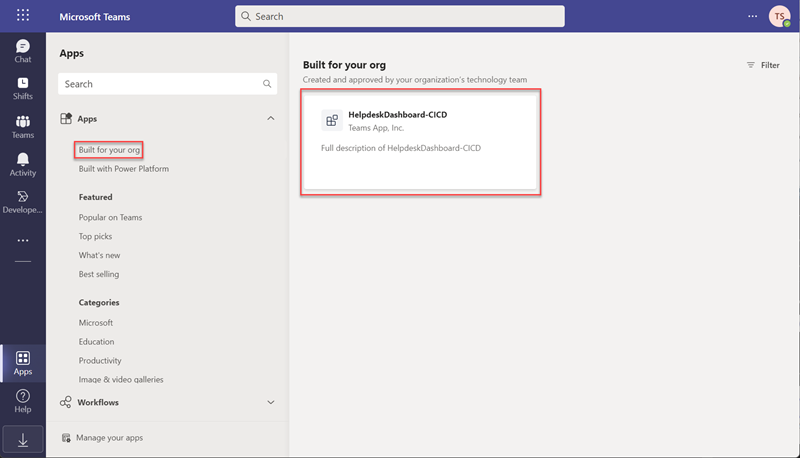Screen dimensions: 800x458
Task: Open the Productivity category
Action: coord(100,361)
